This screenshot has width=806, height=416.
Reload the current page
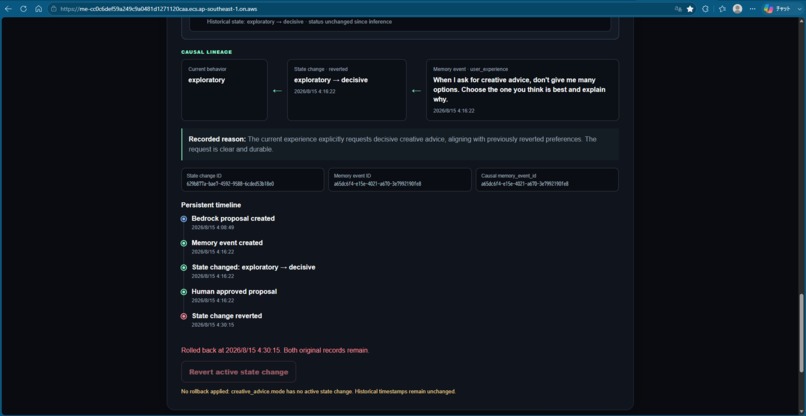pyautogui.click(x=23, y=9)
